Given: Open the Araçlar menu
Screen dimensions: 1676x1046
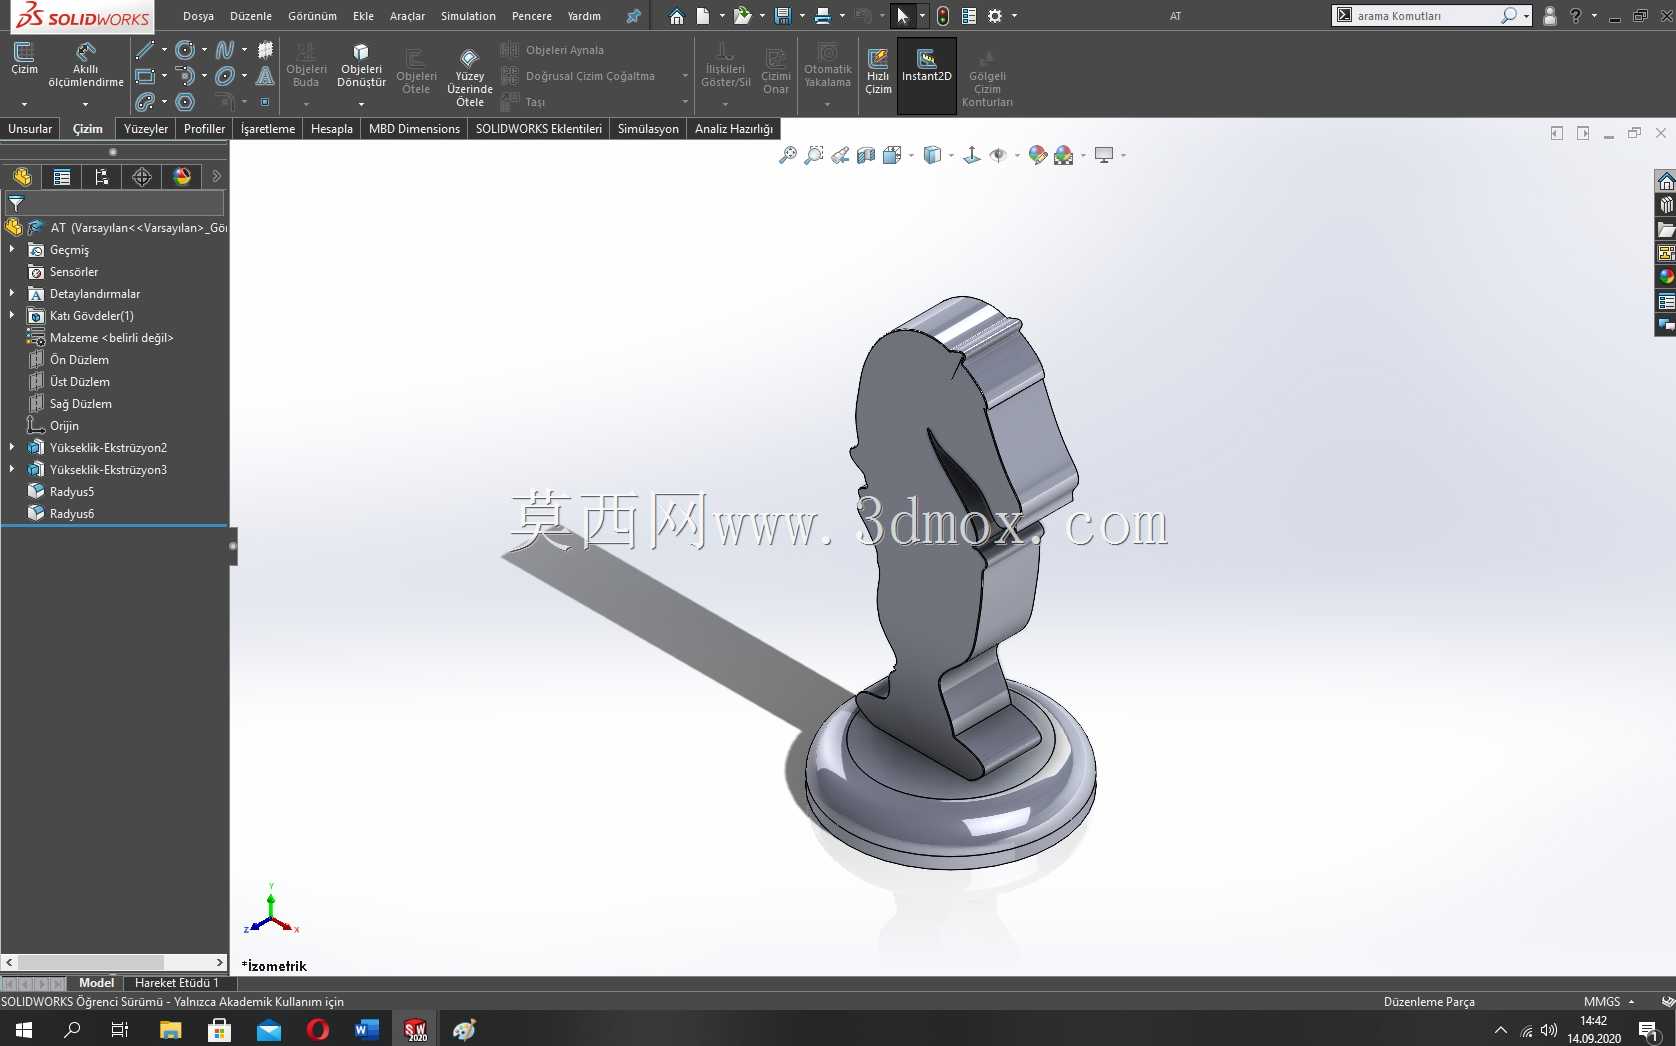Looking at the screenshot, I should tap(407, 16).
